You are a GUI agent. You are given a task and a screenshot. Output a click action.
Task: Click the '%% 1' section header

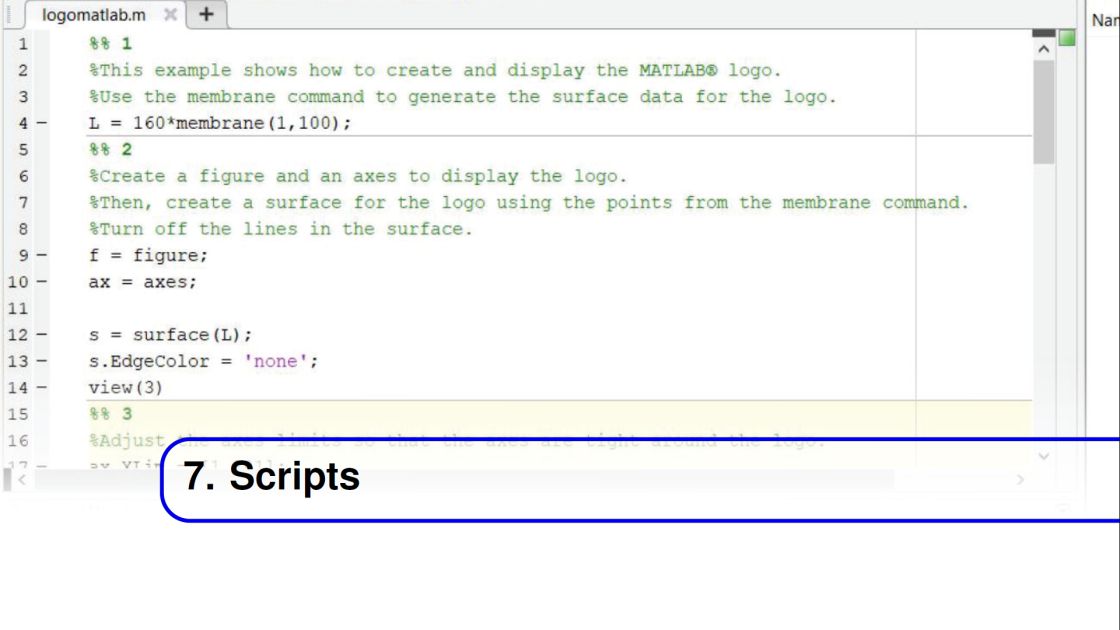pos(111,44)
